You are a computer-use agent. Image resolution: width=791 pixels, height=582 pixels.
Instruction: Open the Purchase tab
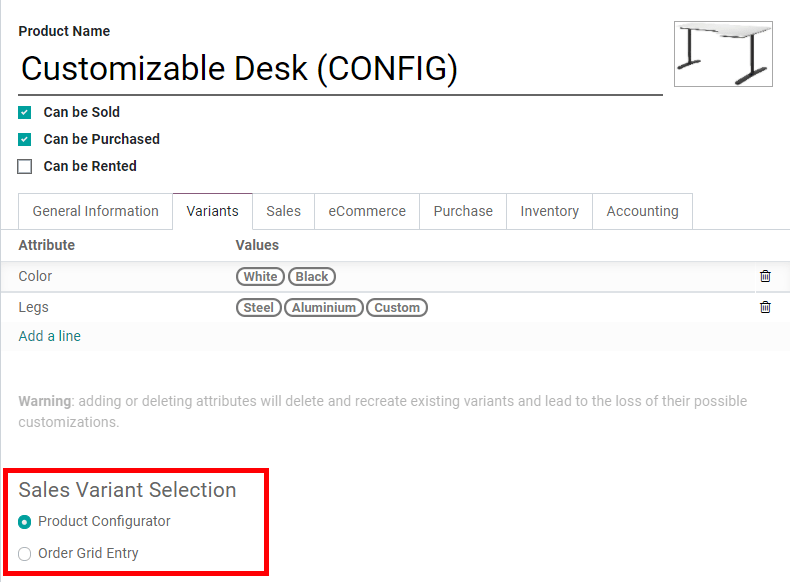[x=463, y=211]
